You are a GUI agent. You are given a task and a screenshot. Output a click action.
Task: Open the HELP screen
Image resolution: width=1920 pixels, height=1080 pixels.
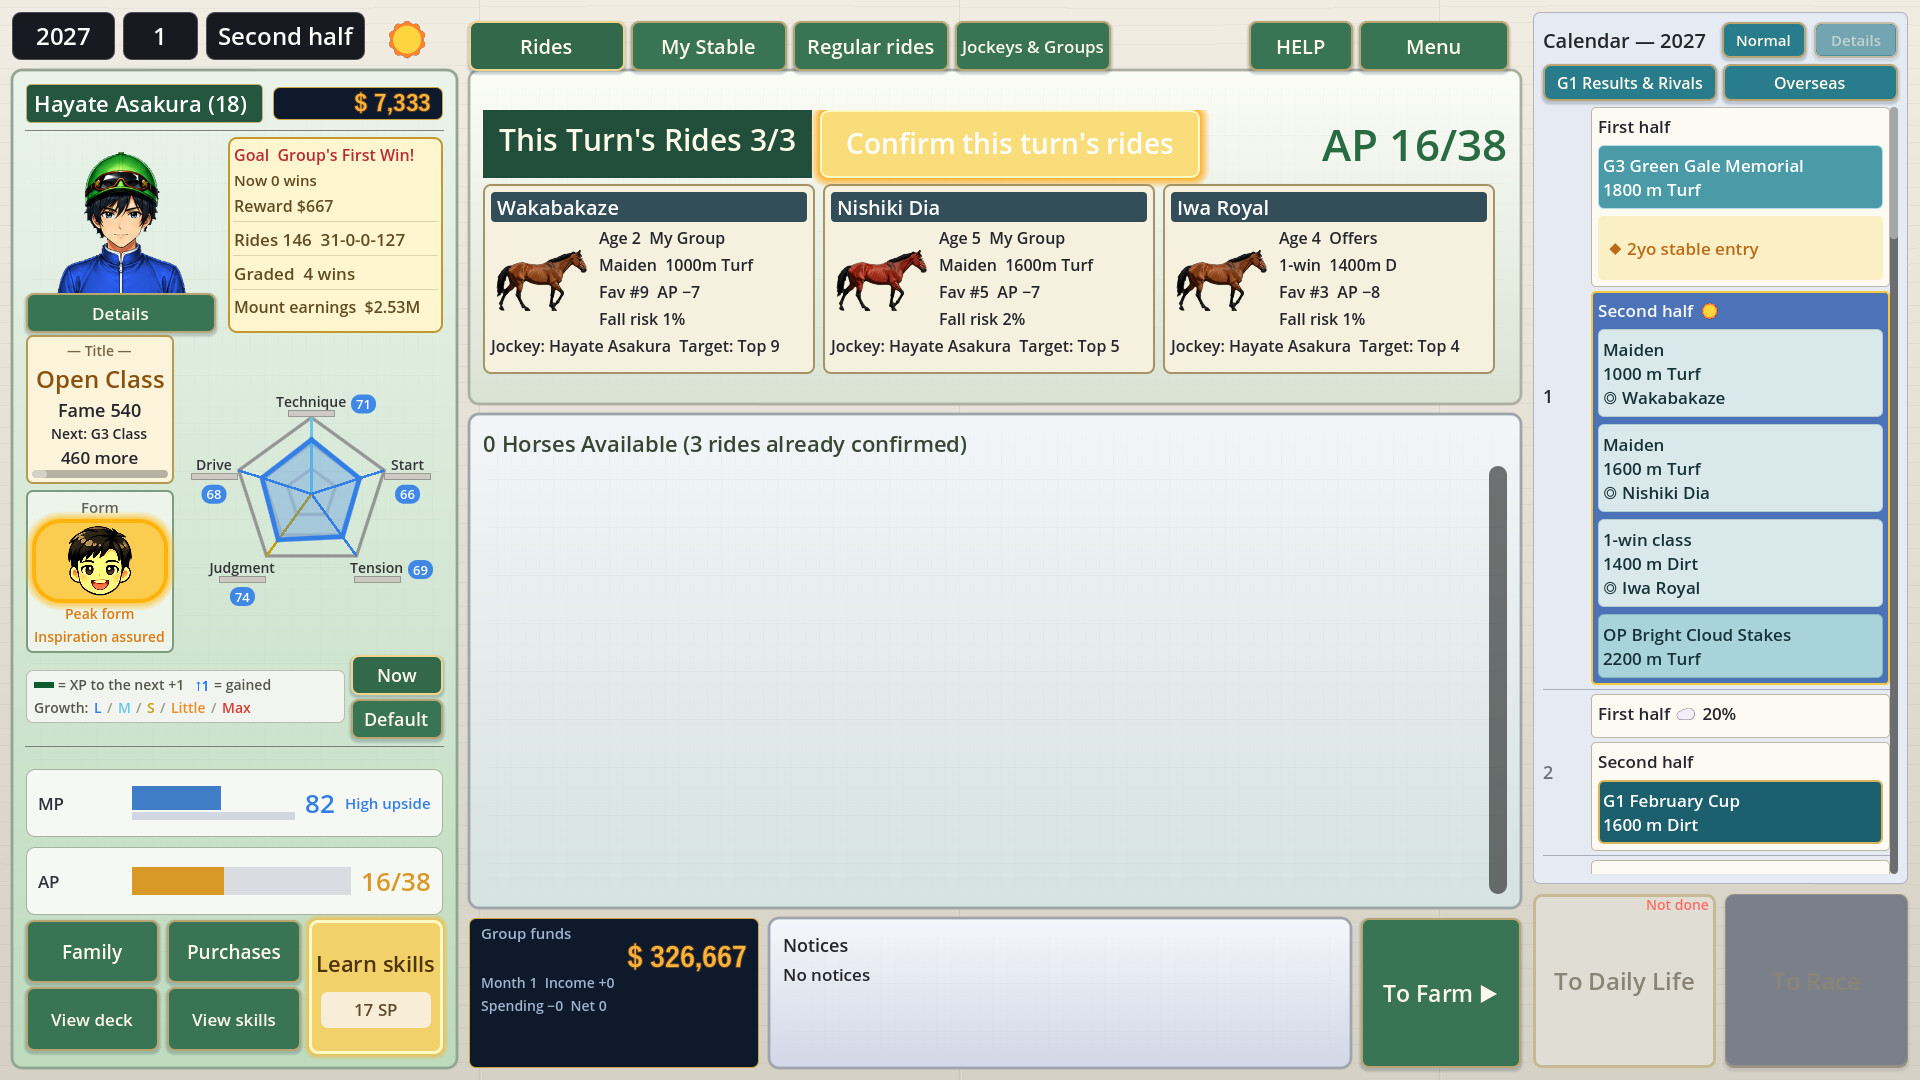pos(1300,46)
